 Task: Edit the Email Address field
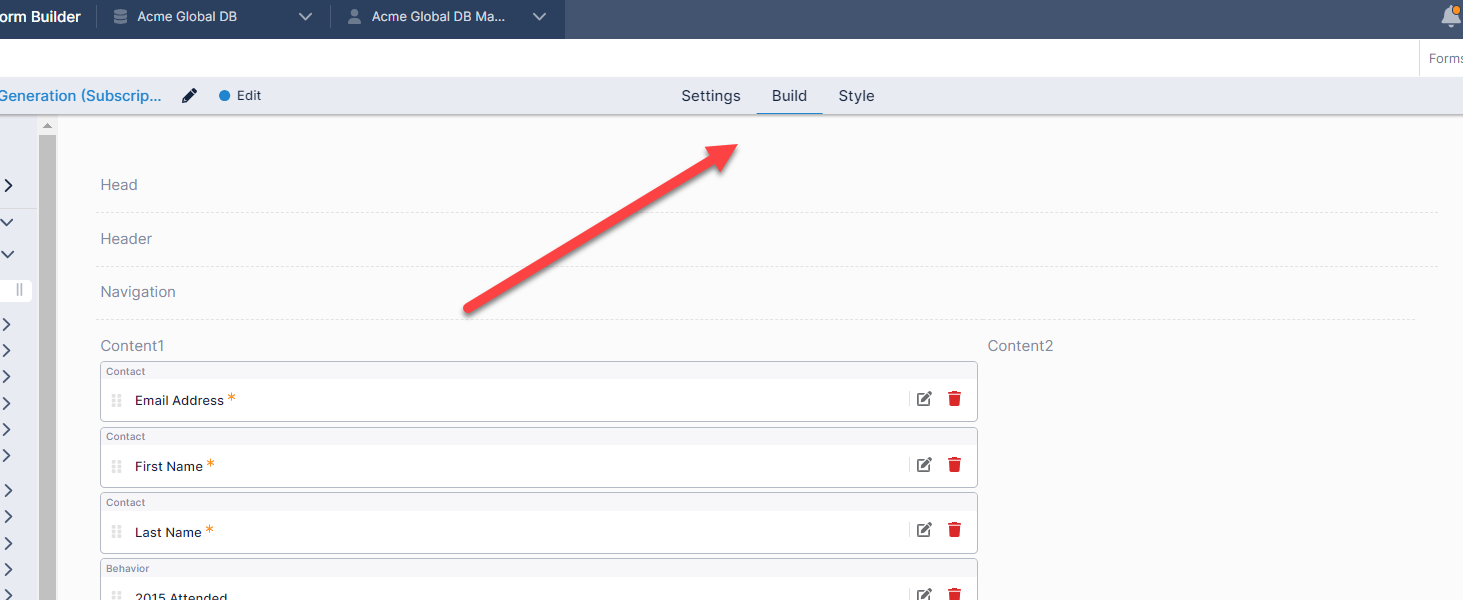[924, 399]
